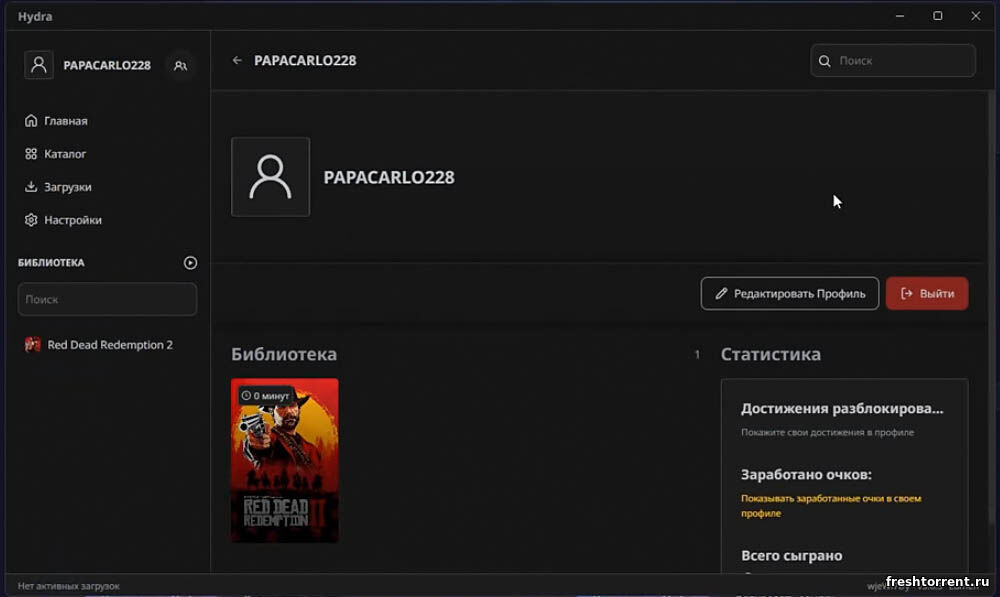The height and width of the screenshot is (597, 1000).
Task: Click the library search field in the sidebar
Action: pyautogui.click(x=107, y=299)
